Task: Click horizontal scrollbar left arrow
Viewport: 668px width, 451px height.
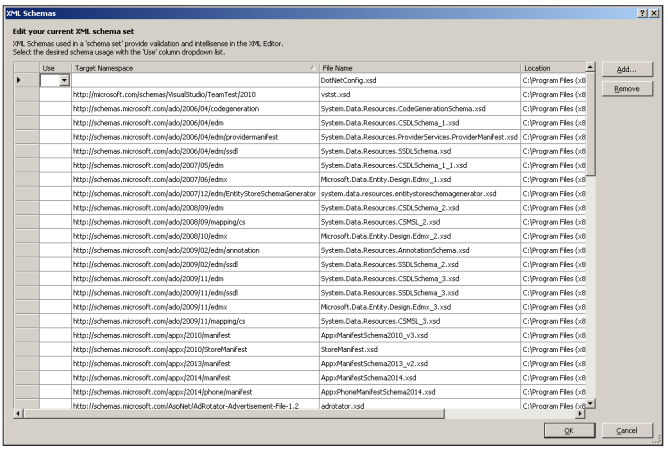Action: click(18, 413)
